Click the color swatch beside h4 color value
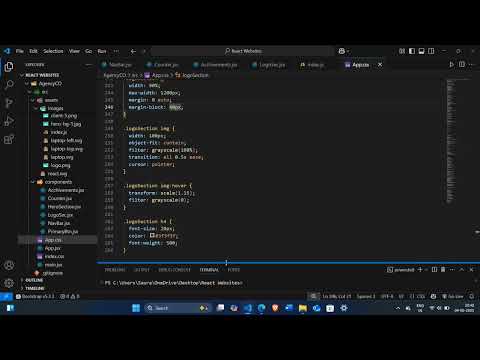 coord(152,235)
